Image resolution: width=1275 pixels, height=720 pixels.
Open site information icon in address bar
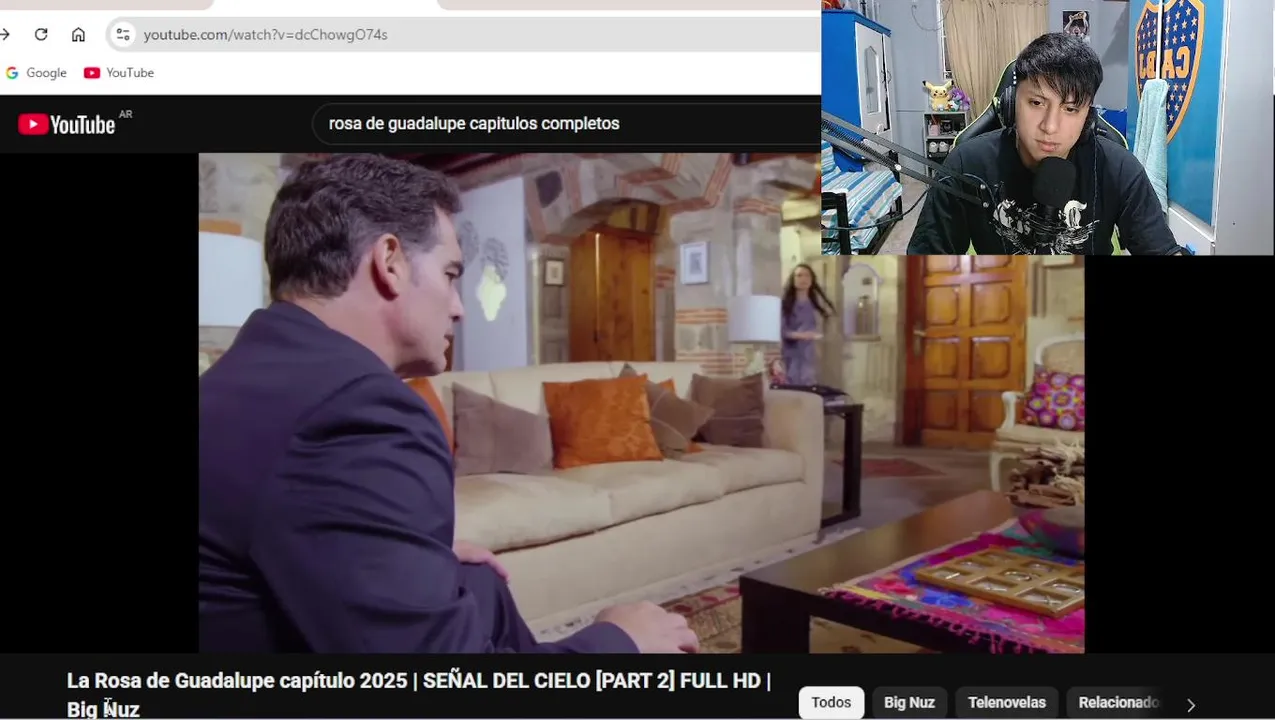click(x=122, y=34)
